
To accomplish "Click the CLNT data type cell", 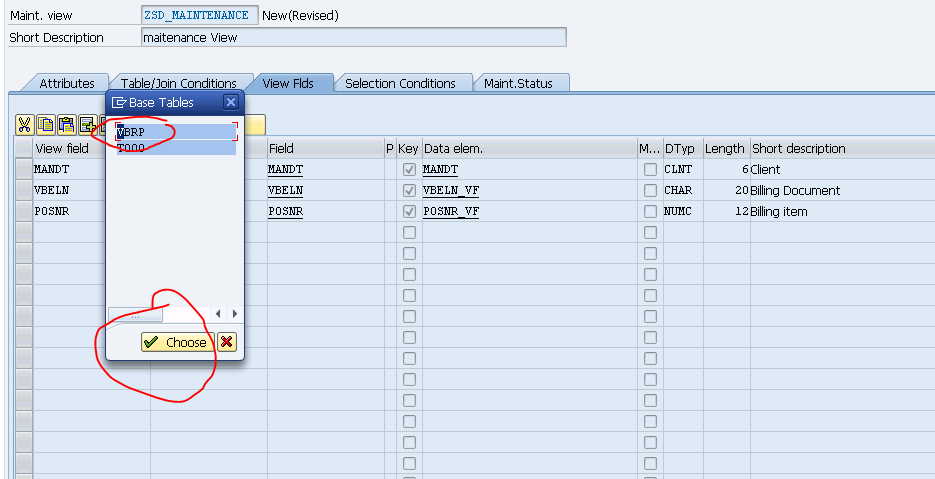I will [683, 169].
